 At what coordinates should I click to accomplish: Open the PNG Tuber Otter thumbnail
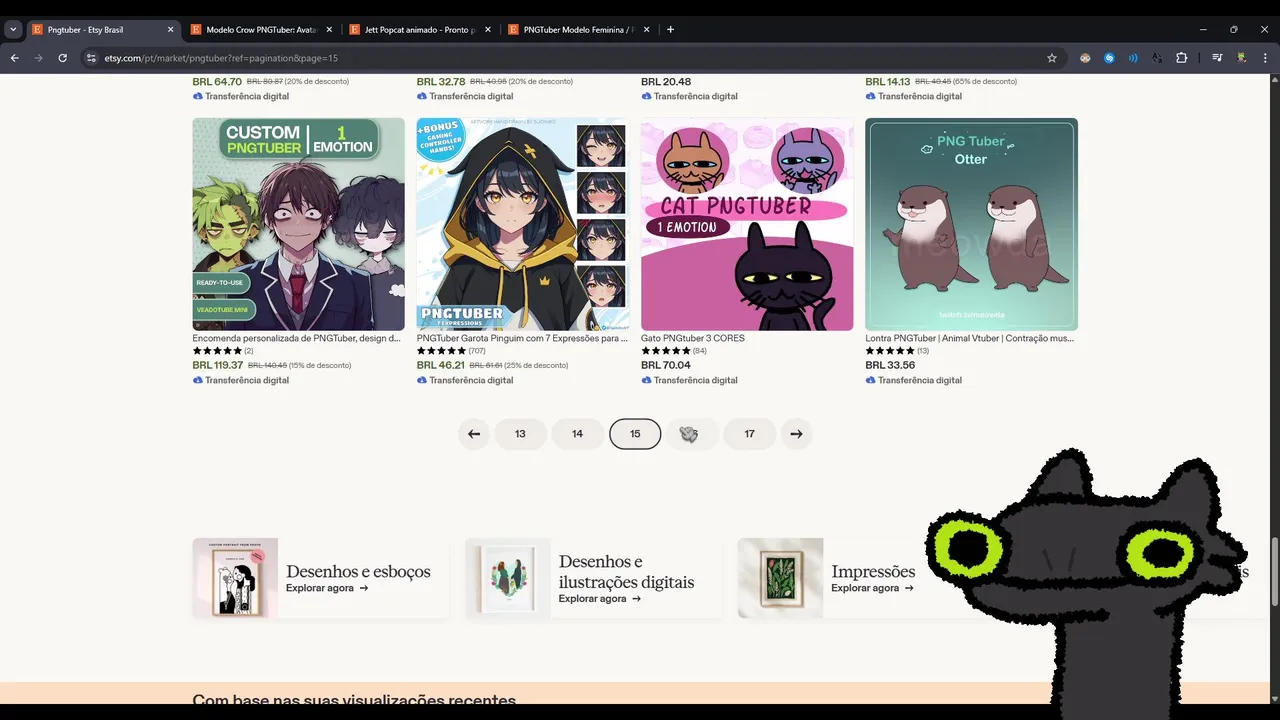[x=971, y=224]
